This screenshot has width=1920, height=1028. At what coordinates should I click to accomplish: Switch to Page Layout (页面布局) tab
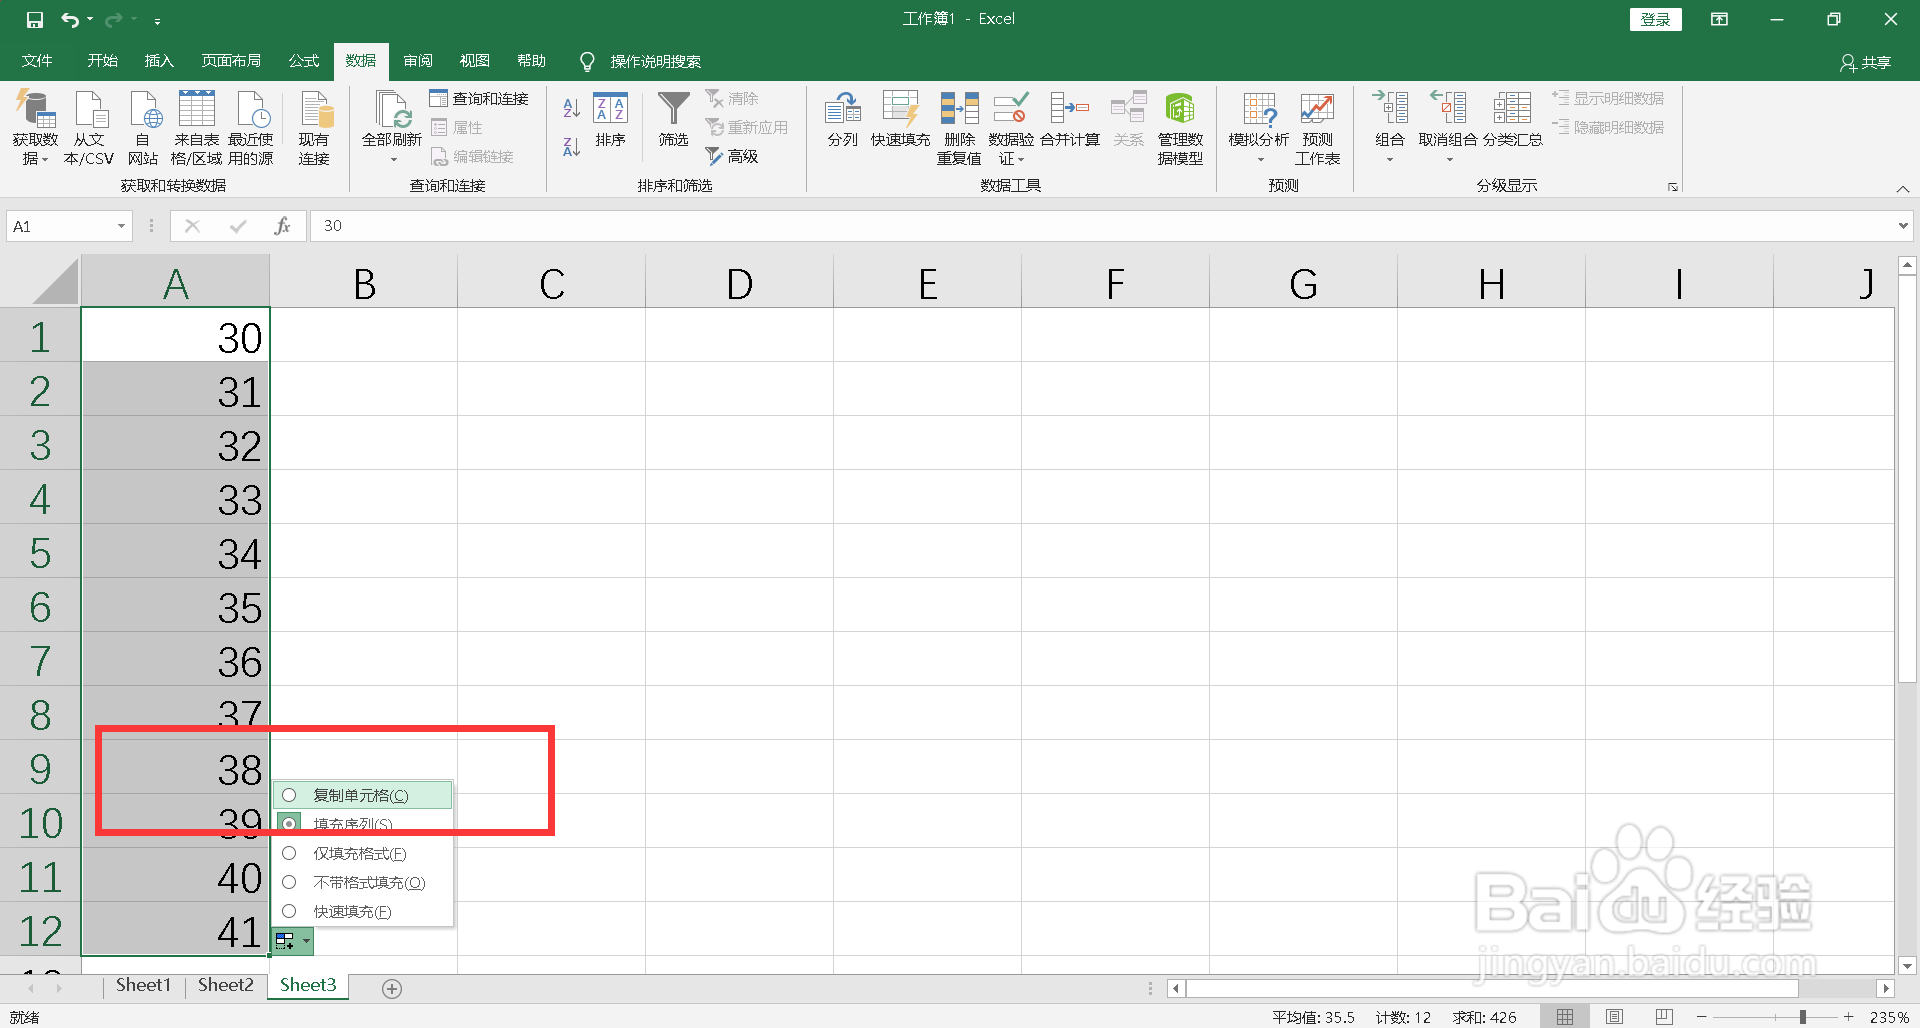[x=231, y=61]
